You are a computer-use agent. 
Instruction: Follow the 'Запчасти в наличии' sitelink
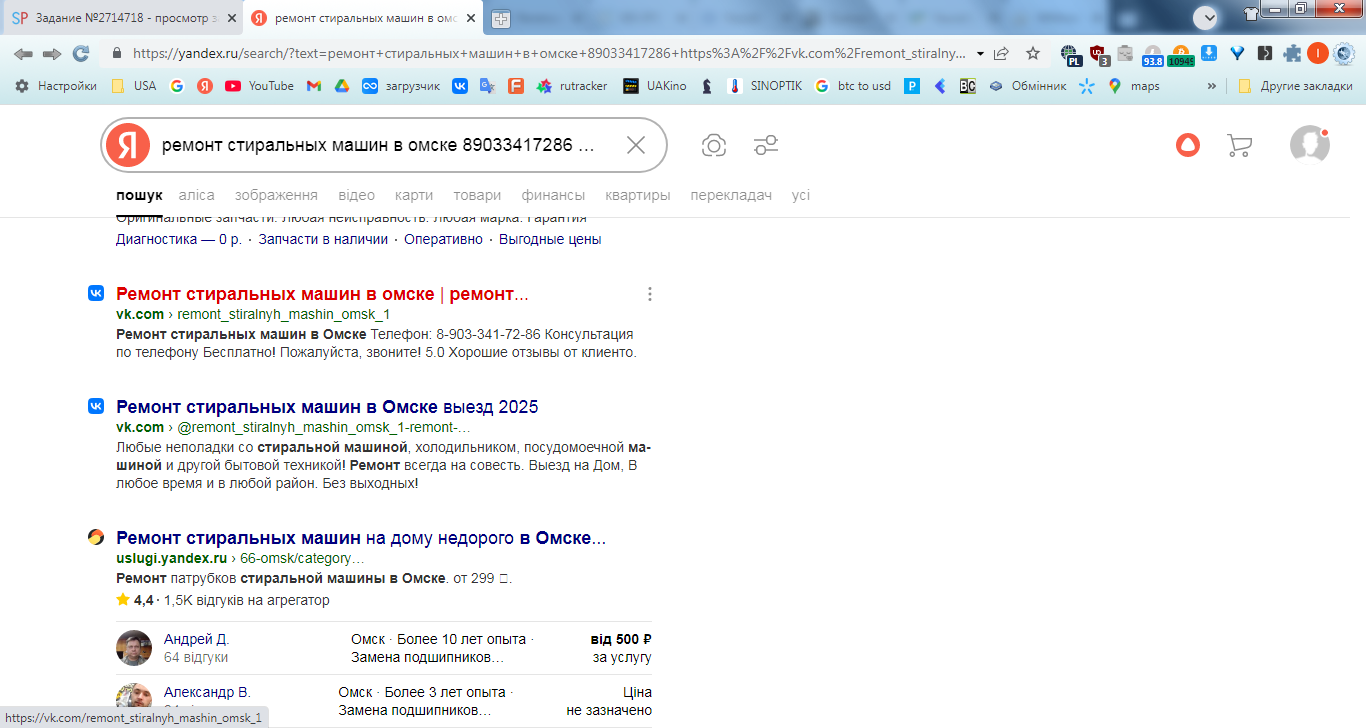323,239
